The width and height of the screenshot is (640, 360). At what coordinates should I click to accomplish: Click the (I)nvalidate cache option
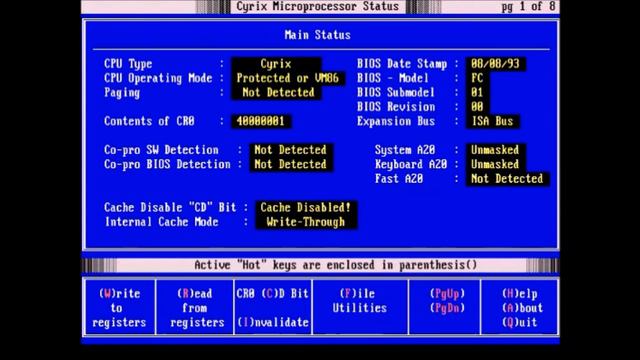(x=272, y=322)
